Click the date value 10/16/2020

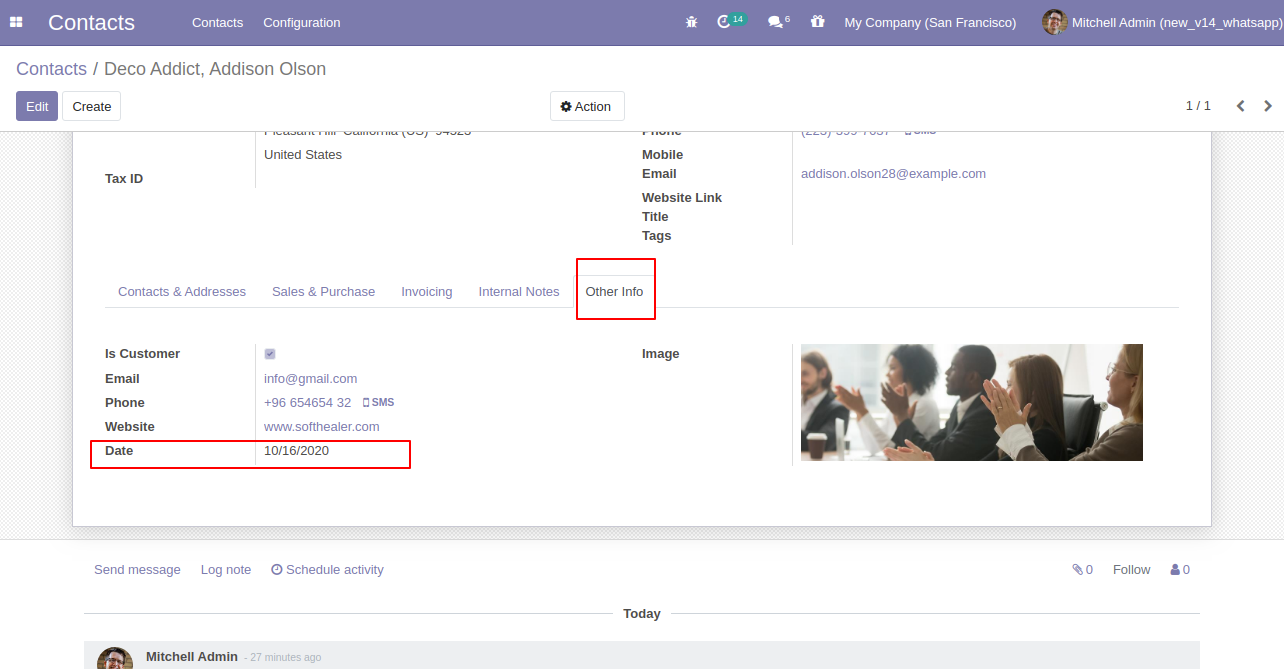[x=297, y=451]
